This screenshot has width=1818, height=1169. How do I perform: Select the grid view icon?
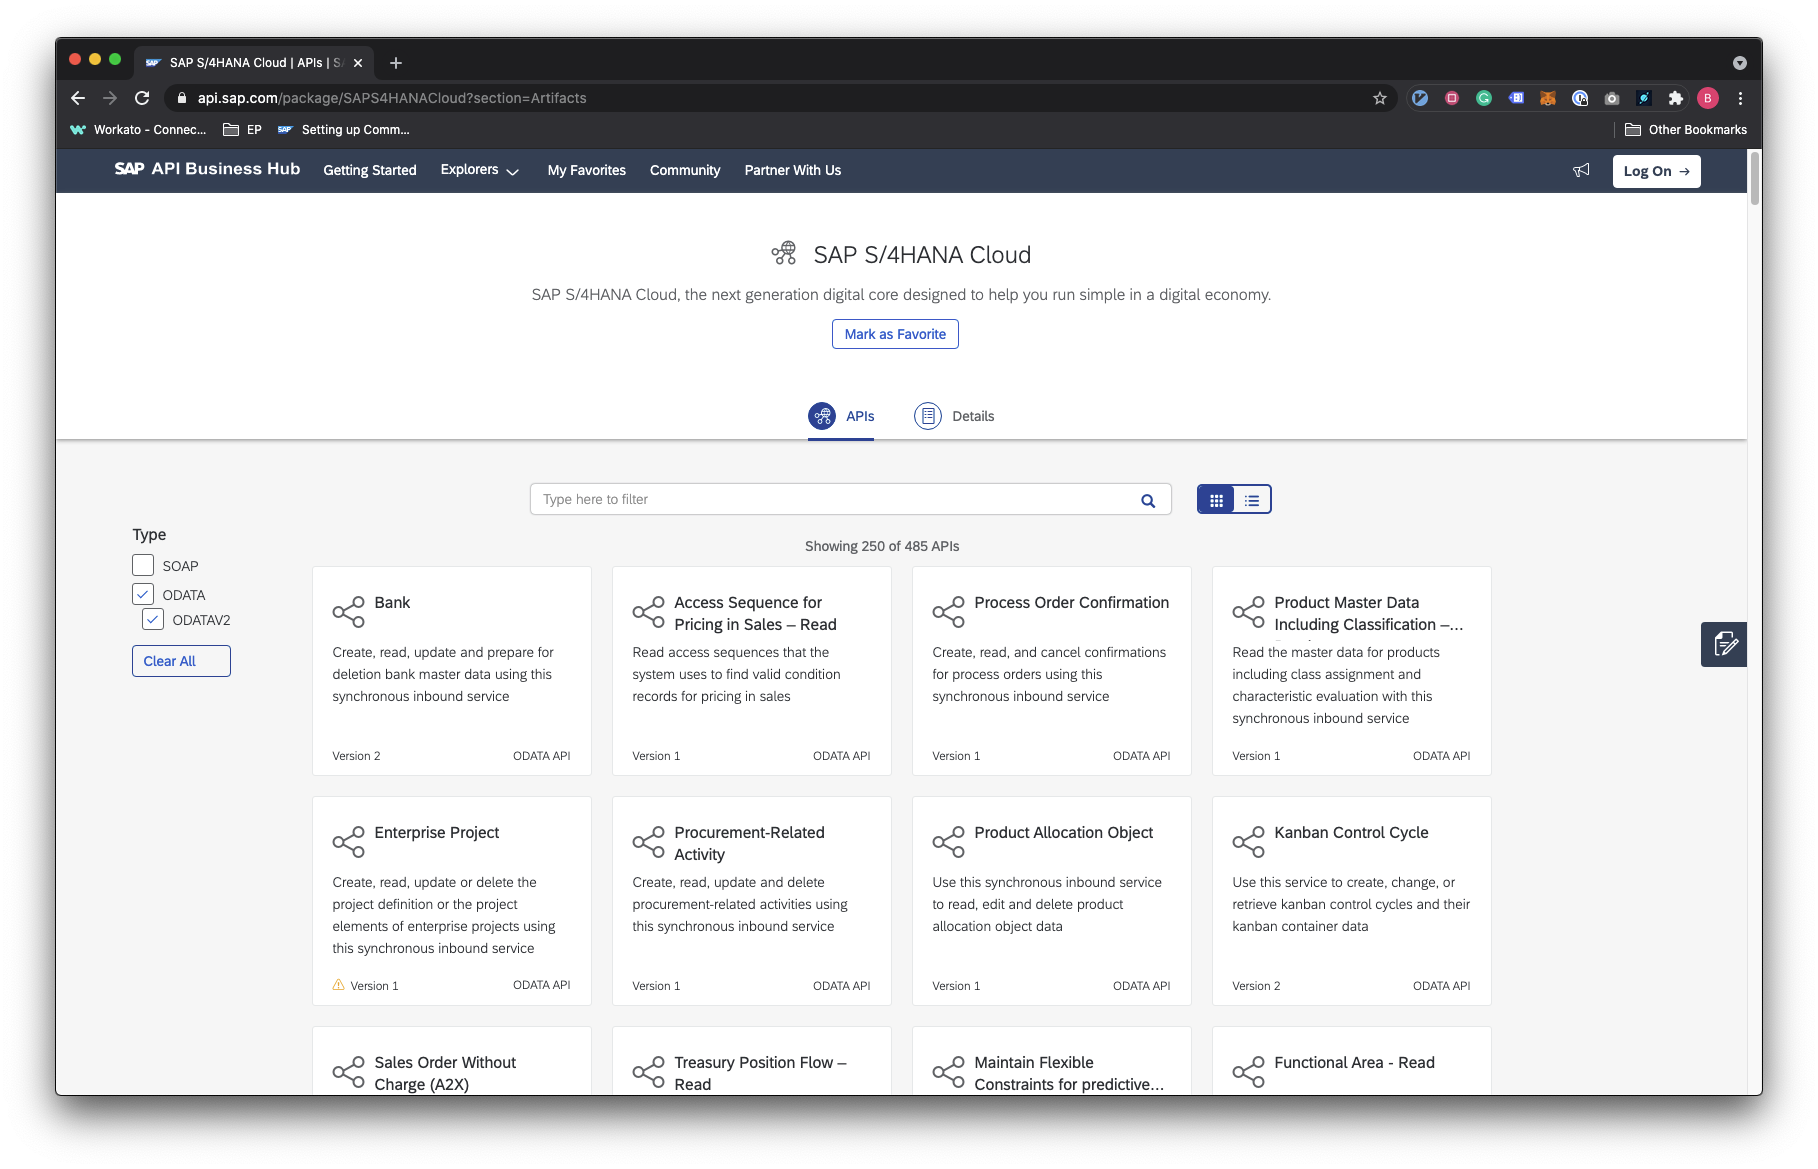click(1216, 499)
